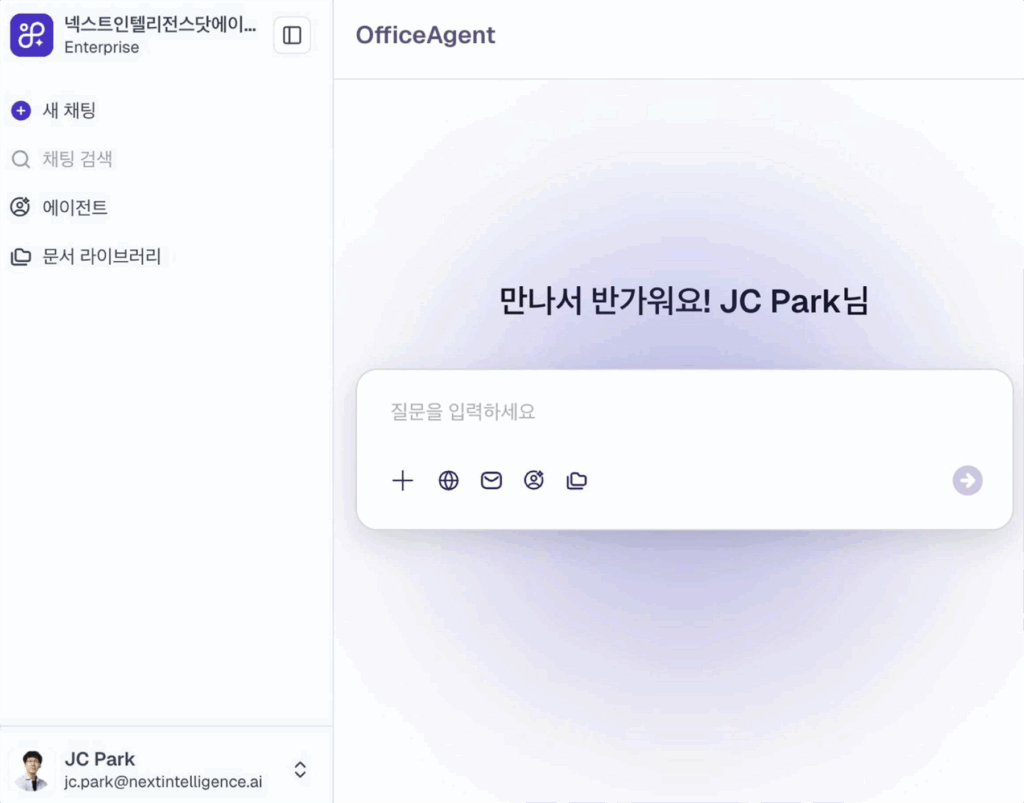Select the agent icon in the prompt box
Screen dimensions: 1024x803
[534, 481]
